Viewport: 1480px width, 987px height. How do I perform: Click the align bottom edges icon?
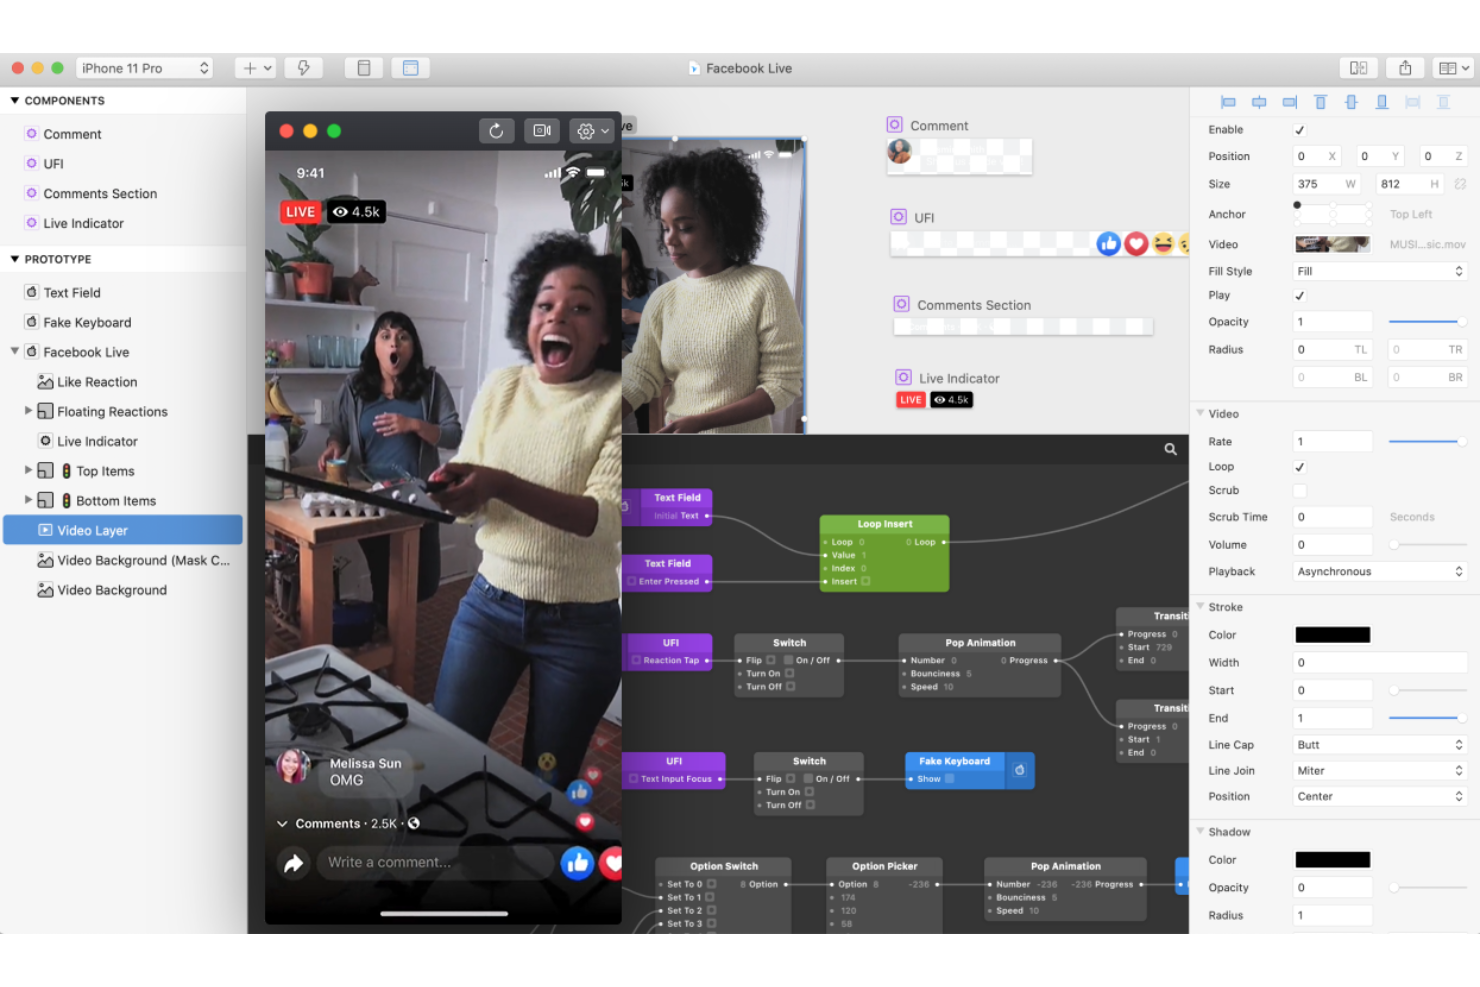pyautogui.click(x=1382, y=102)
